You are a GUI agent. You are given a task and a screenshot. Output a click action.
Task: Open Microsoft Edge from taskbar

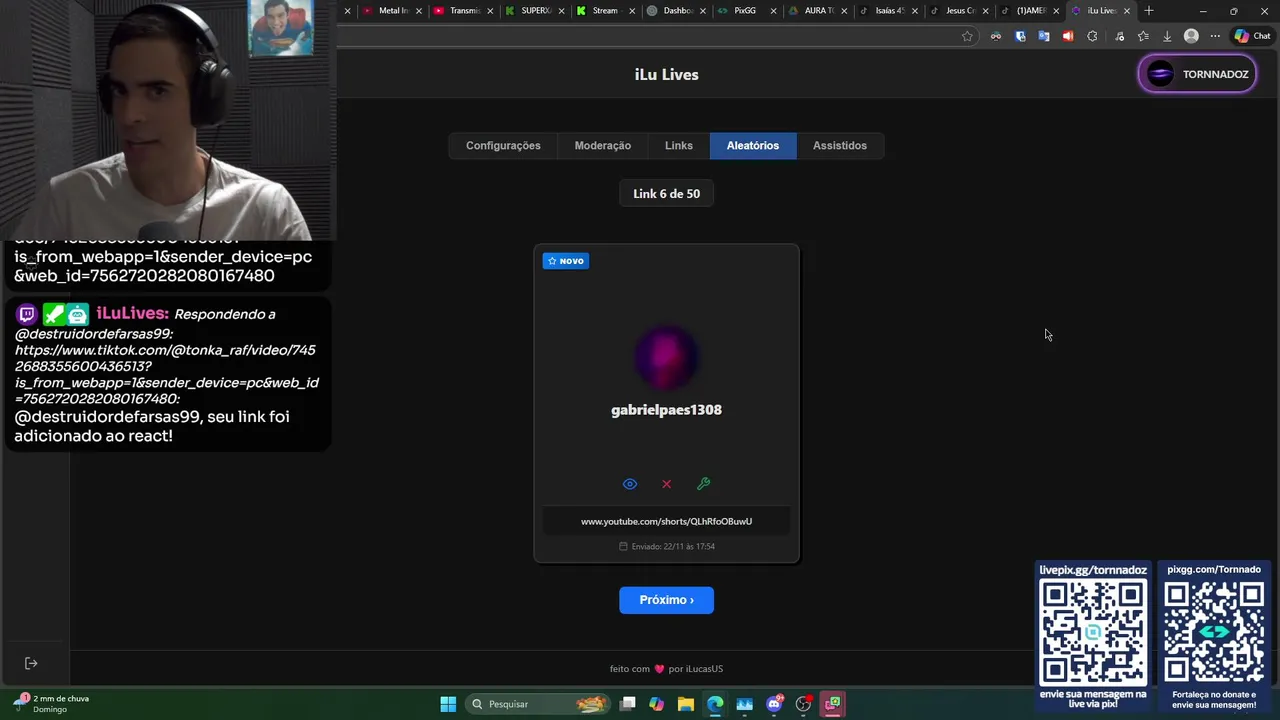pyautogui.click(x=715, y=704)
